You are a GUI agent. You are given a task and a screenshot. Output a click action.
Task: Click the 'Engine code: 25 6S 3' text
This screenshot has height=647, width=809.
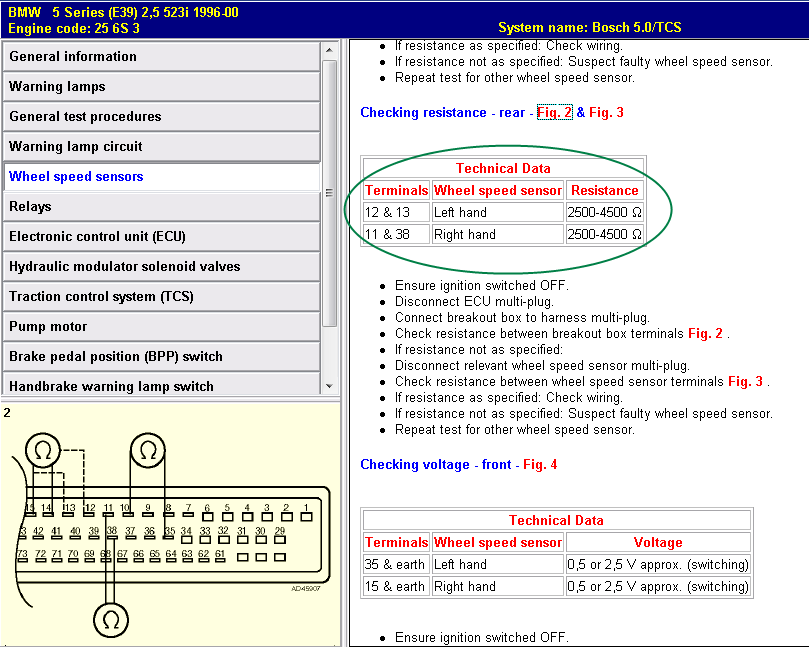(74, 28)
